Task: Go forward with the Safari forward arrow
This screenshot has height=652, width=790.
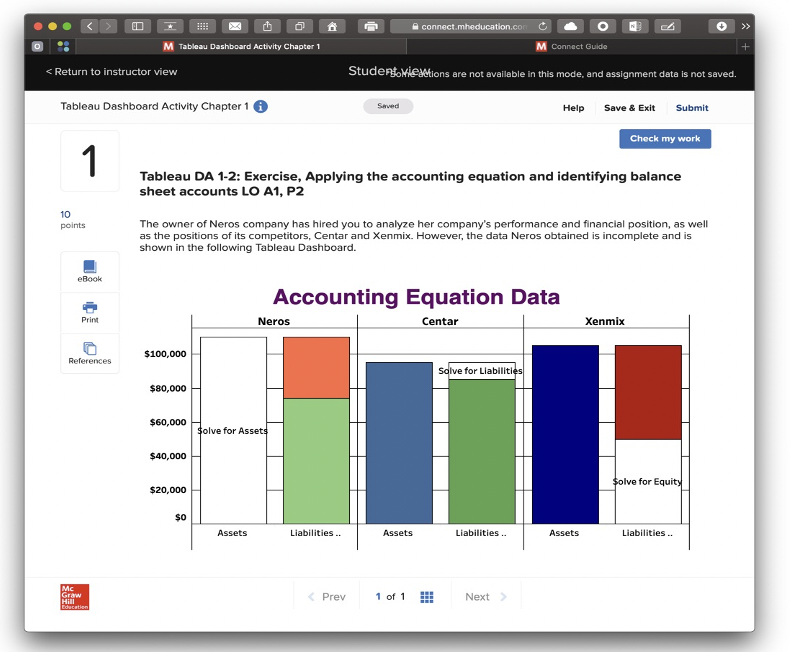Action: 108,26
